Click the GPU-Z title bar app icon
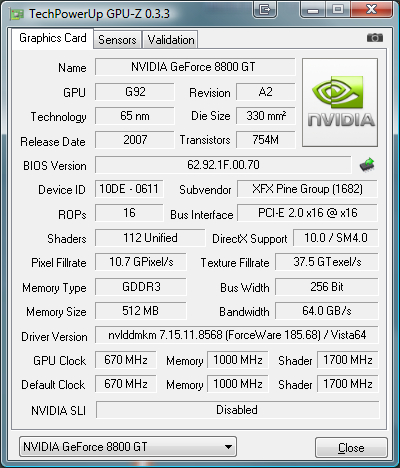The height and width of the screenshot is (468, 400). click(x=17, y=14)
